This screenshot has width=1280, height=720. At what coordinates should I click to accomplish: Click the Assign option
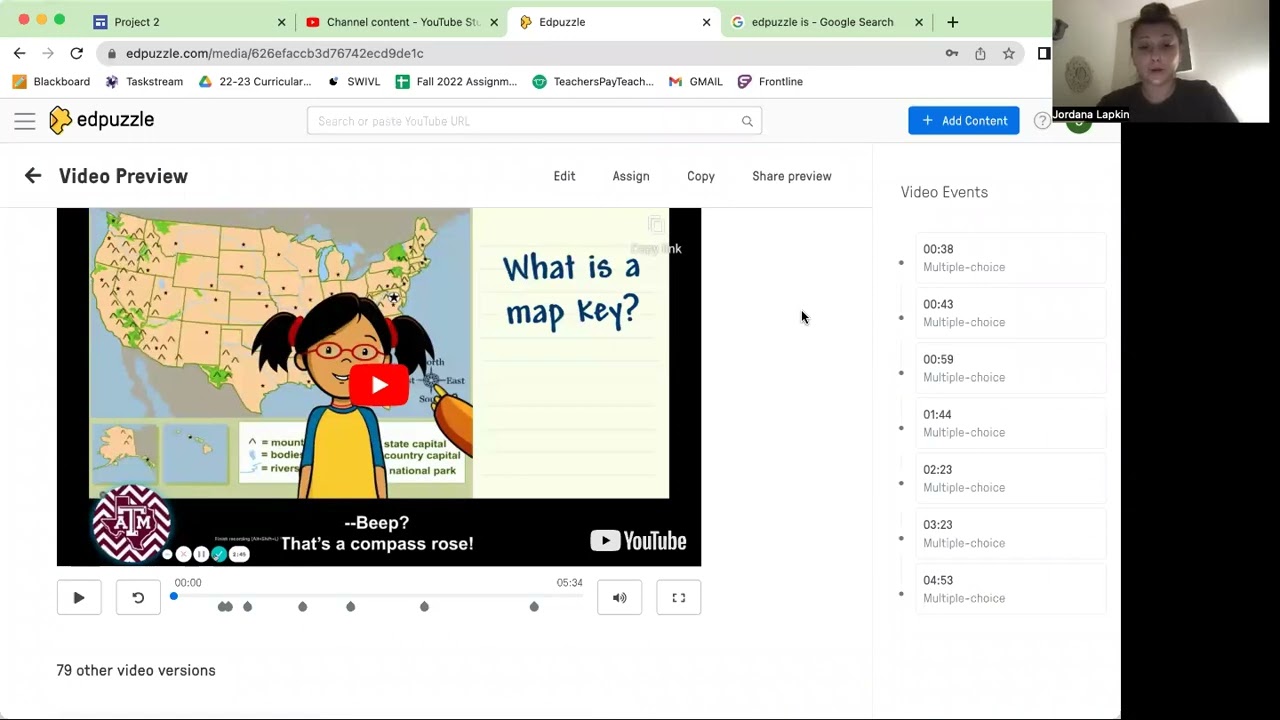pos(631,176)
